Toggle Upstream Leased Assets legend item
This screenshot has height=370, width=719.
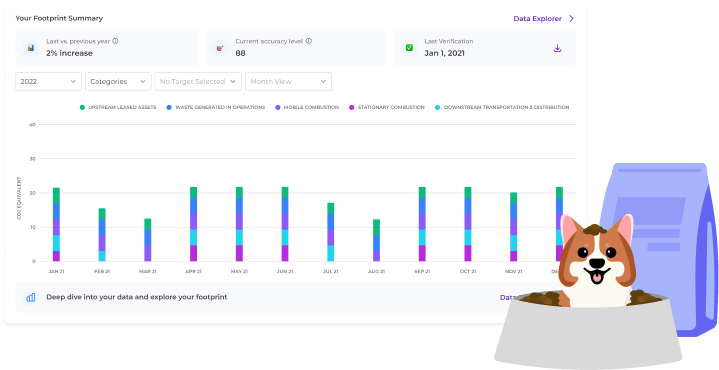point(118,107)
